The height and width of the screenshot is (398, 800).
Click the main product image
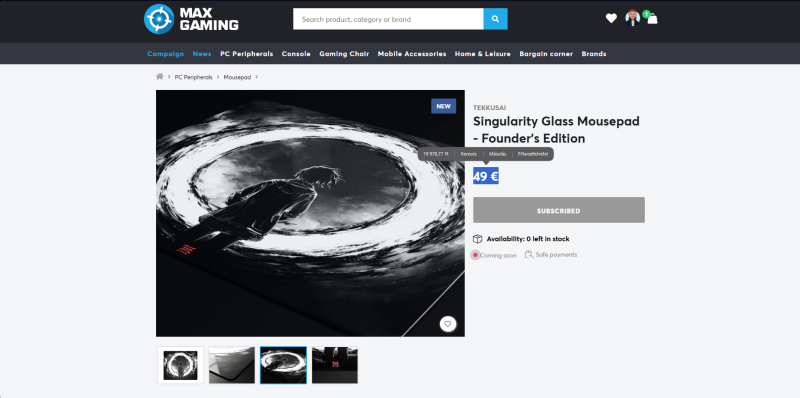coord(310,213)
